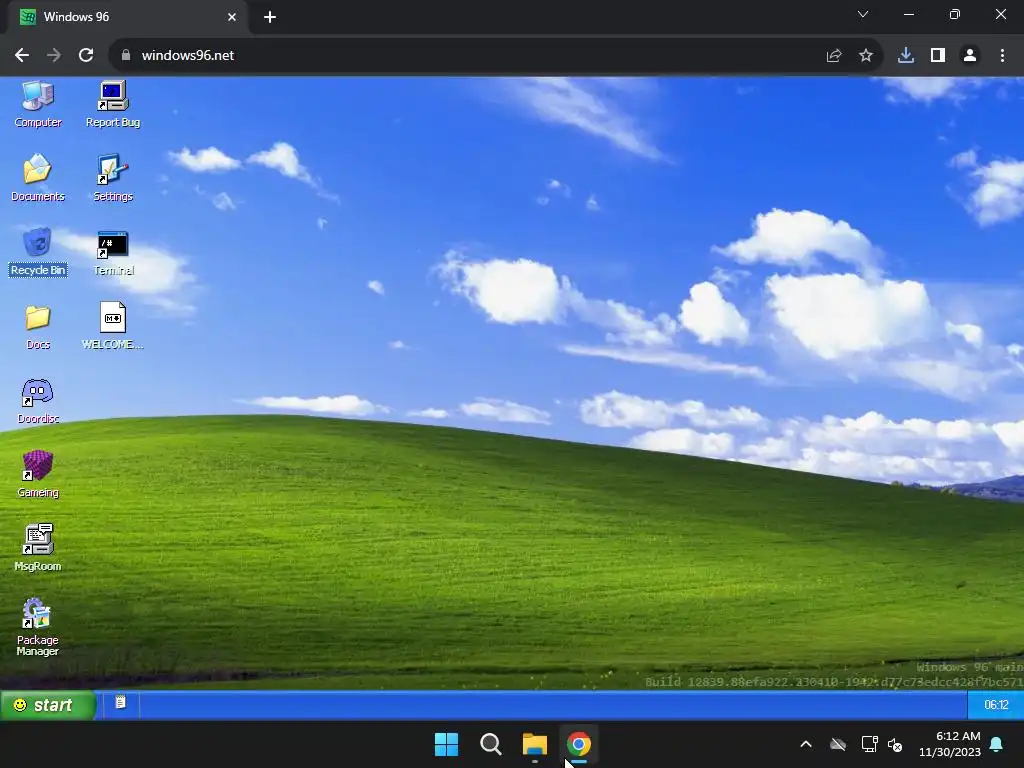Select the Windows 96 browser tab
1024x768 pixels.
click(x=127, y=17)
